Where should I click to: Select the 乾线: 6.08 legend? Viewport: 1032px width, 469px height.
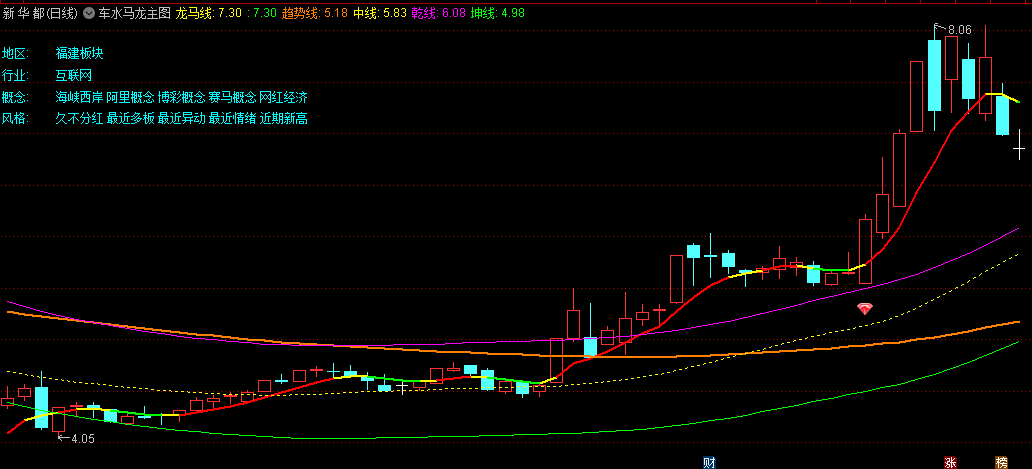pyautogui.click(x=436, y=13)
